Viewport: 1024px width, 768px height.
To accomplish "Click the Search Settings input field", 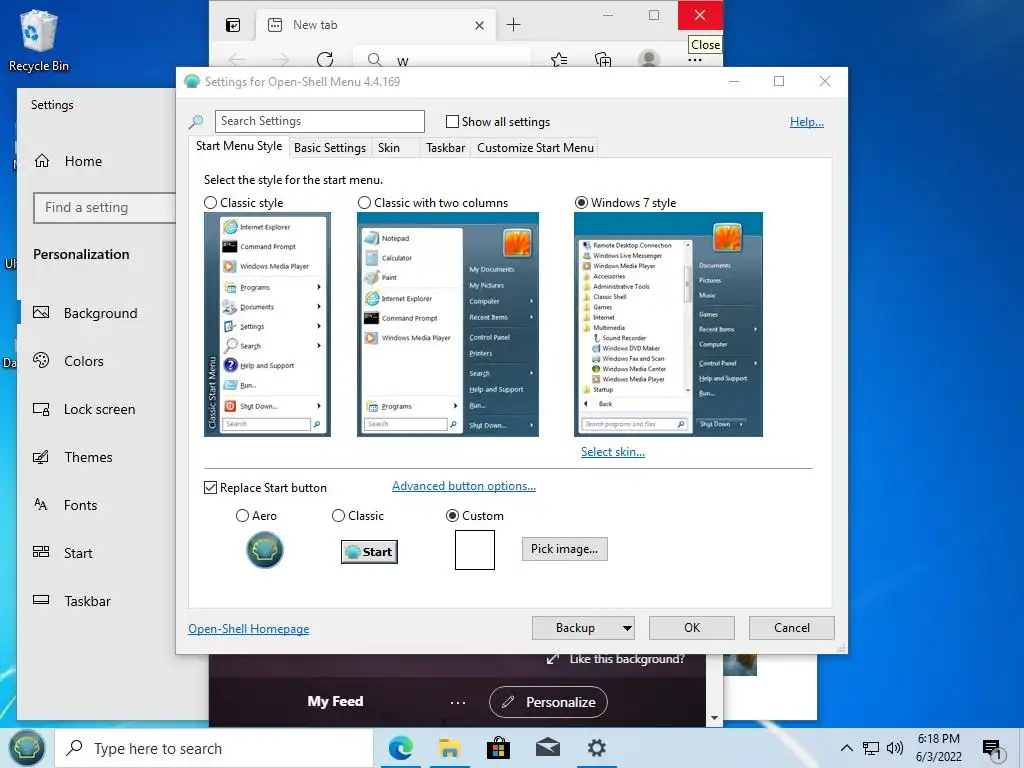I will coord(319,121).
